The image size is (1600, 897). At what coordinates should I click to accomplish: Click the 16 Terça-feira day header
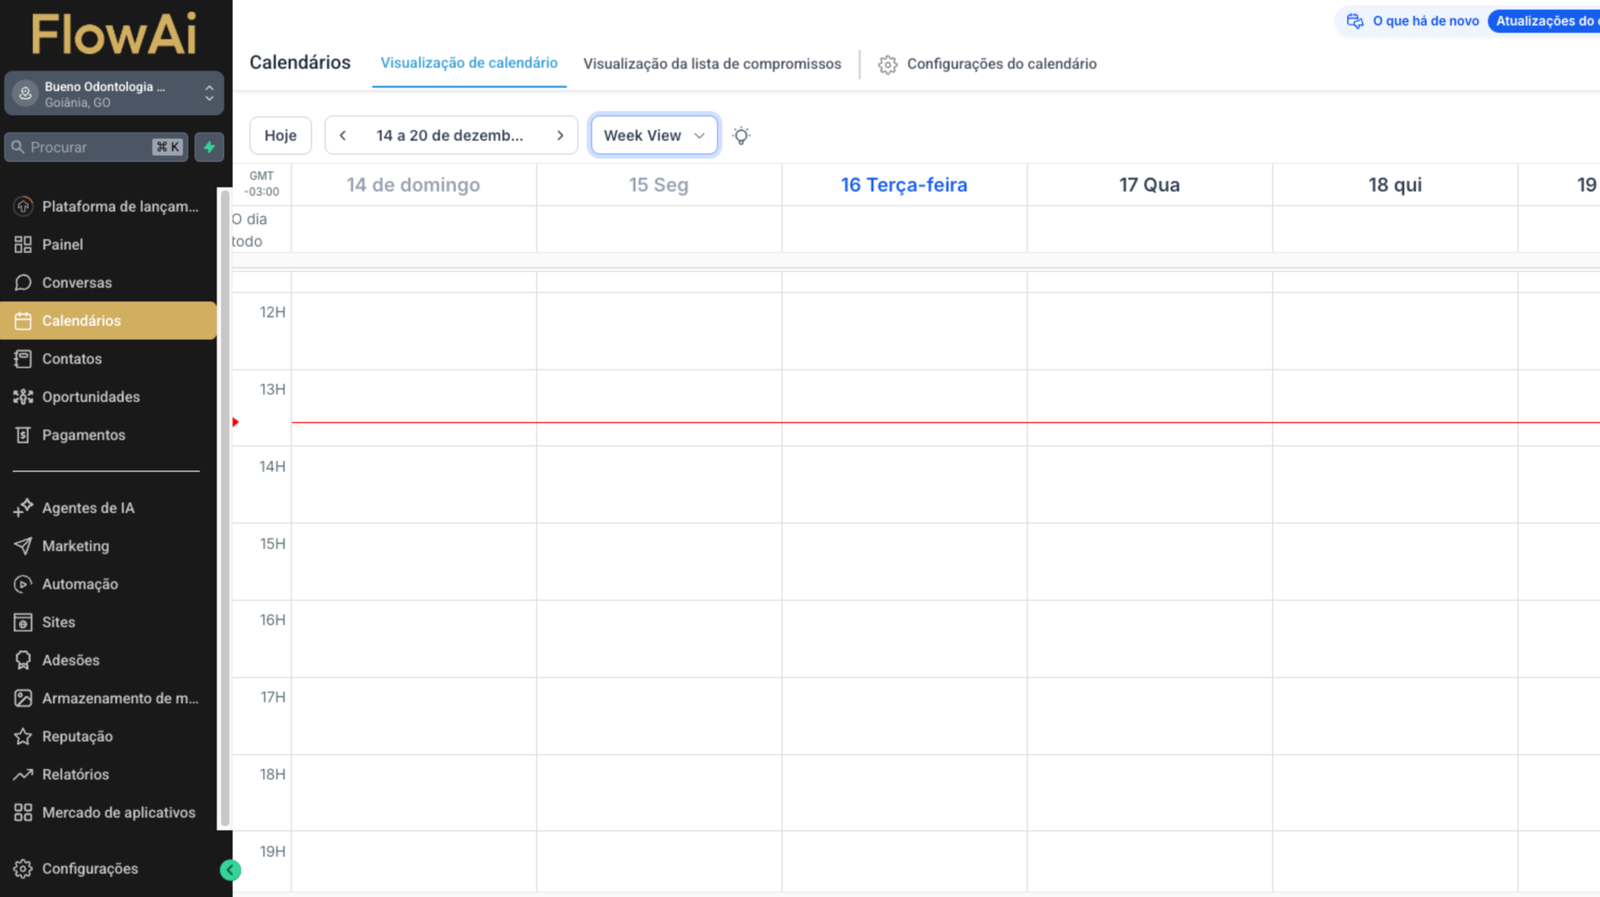[903, 185]
